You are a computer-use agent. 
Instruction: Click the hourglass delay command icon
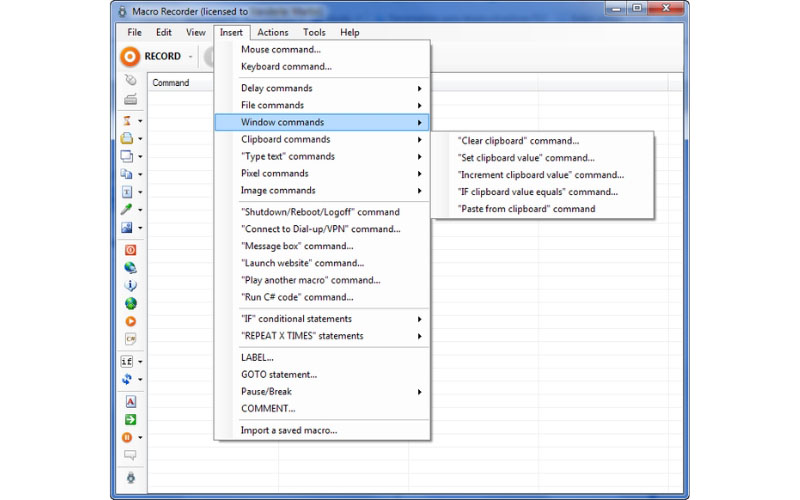(127, 121)
